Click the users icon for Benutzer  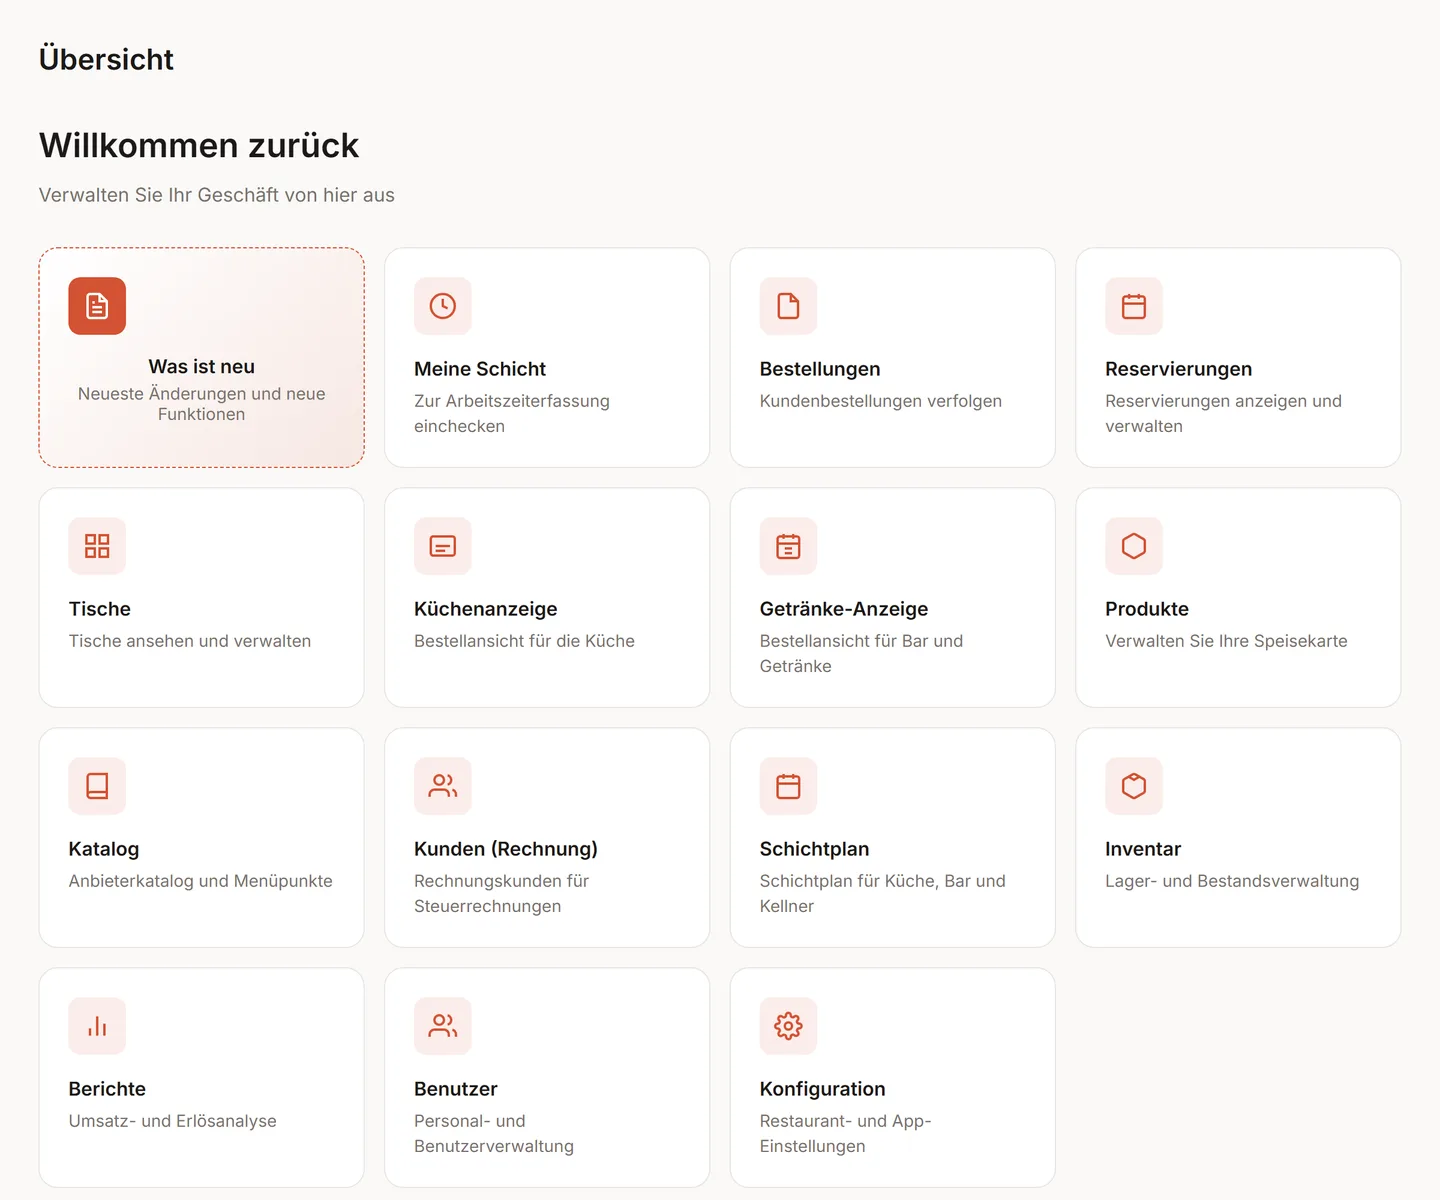tap(443, 1026)
